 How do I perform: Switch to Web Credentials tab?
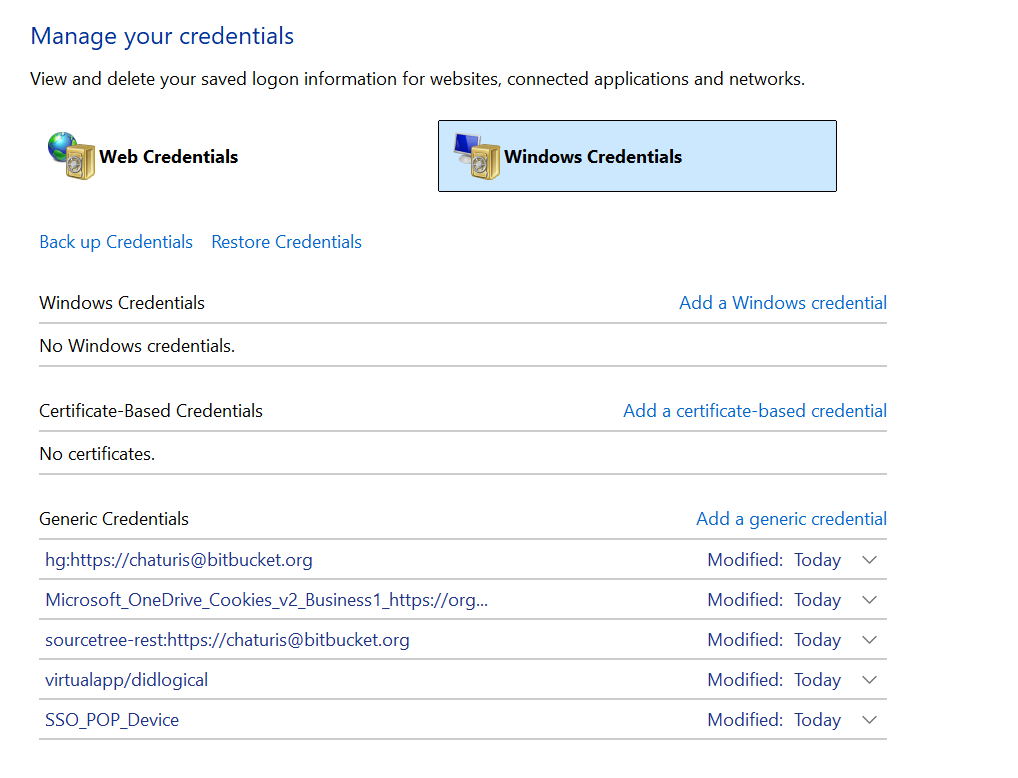click(168, 157)
